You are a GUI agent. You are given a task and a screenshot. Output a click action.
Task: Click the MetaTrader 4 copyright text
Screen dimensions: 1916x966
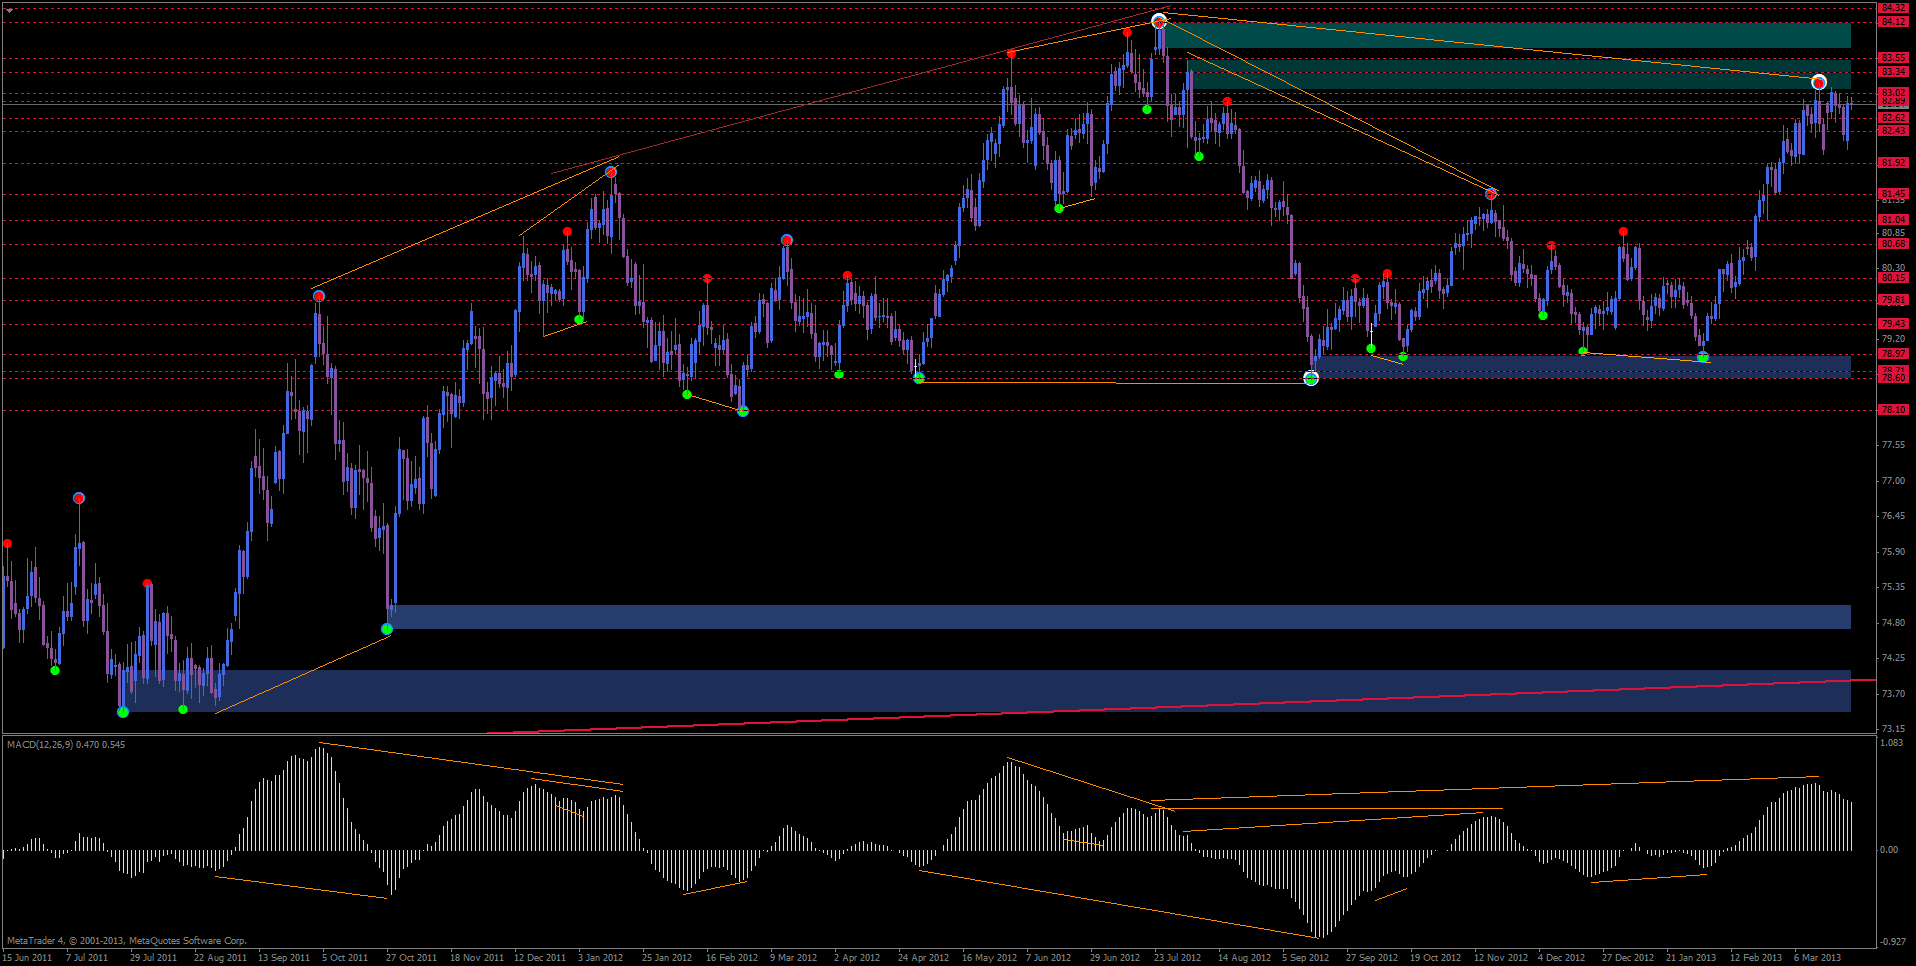click(x=126, y=940)
